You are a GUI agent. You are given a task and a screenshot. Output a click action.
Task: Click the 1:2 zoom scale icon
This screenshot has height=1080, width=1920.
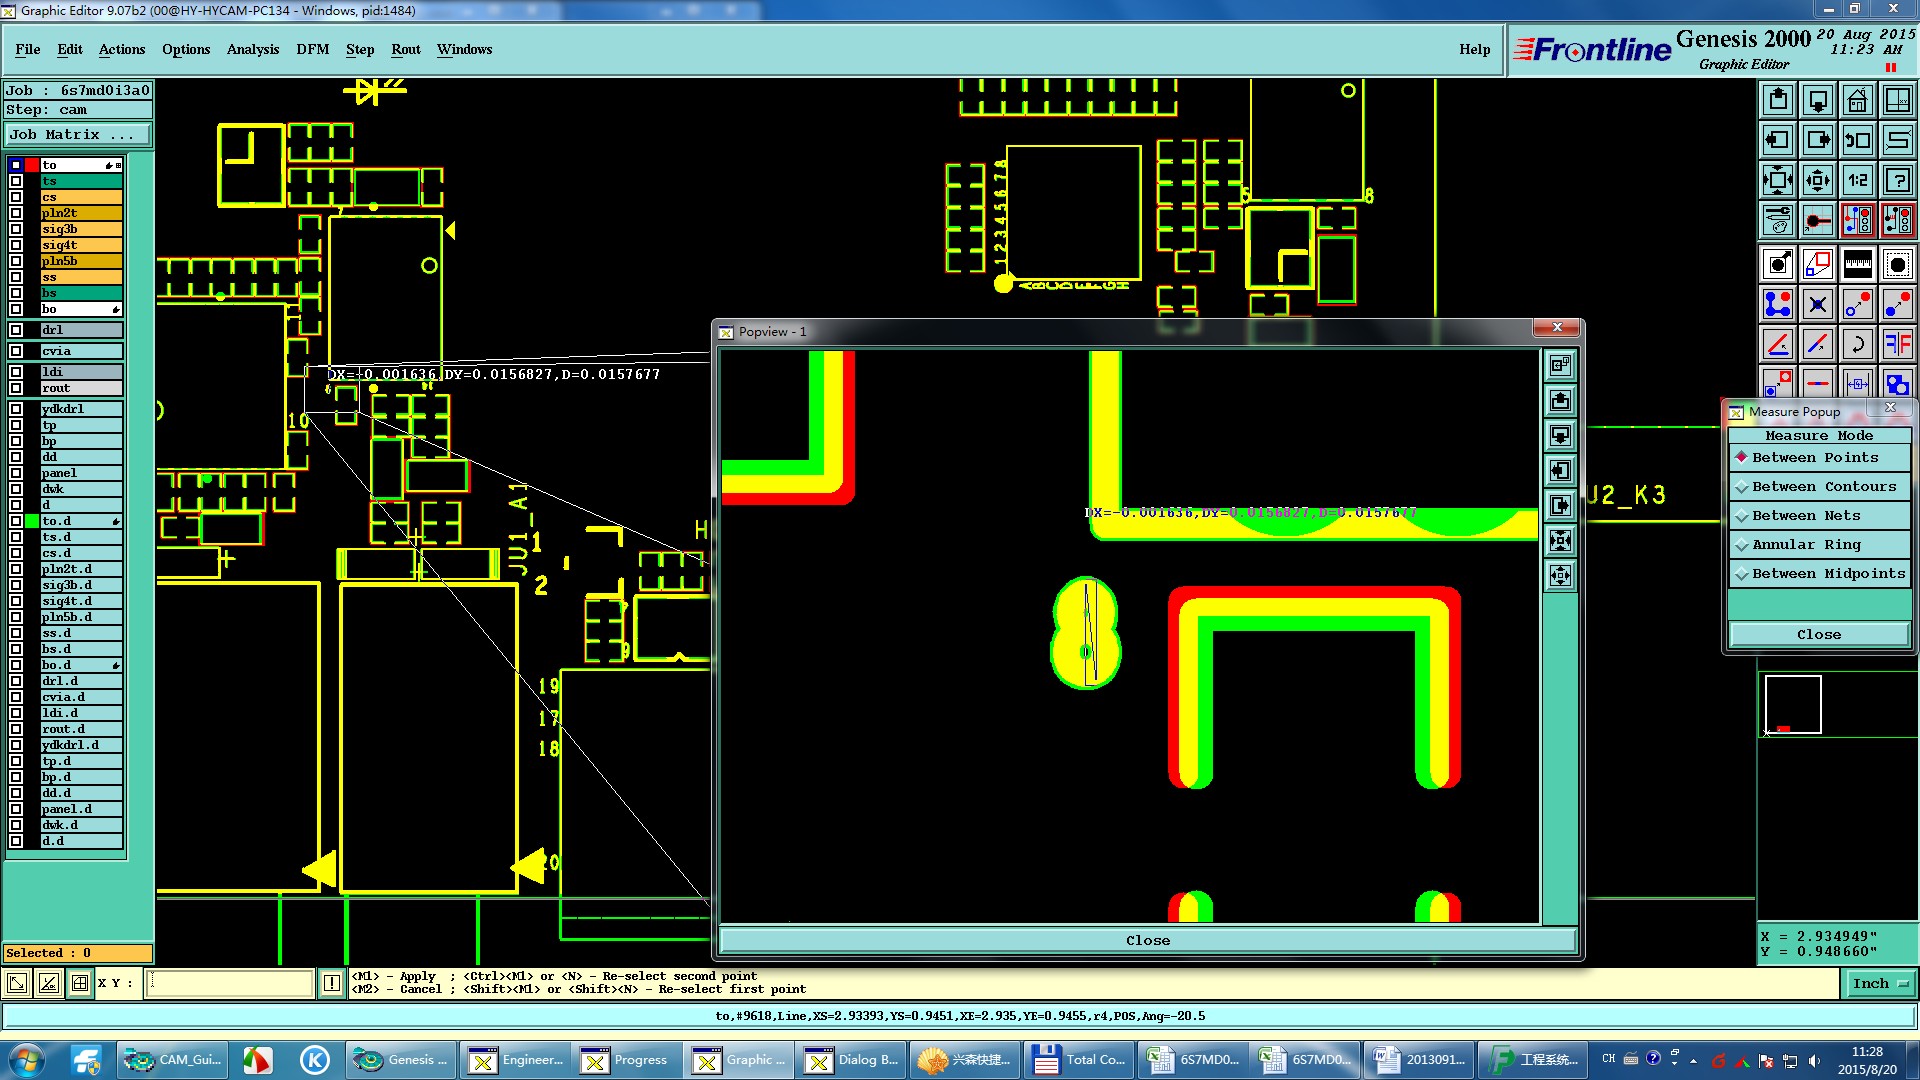coord(1857,180)
